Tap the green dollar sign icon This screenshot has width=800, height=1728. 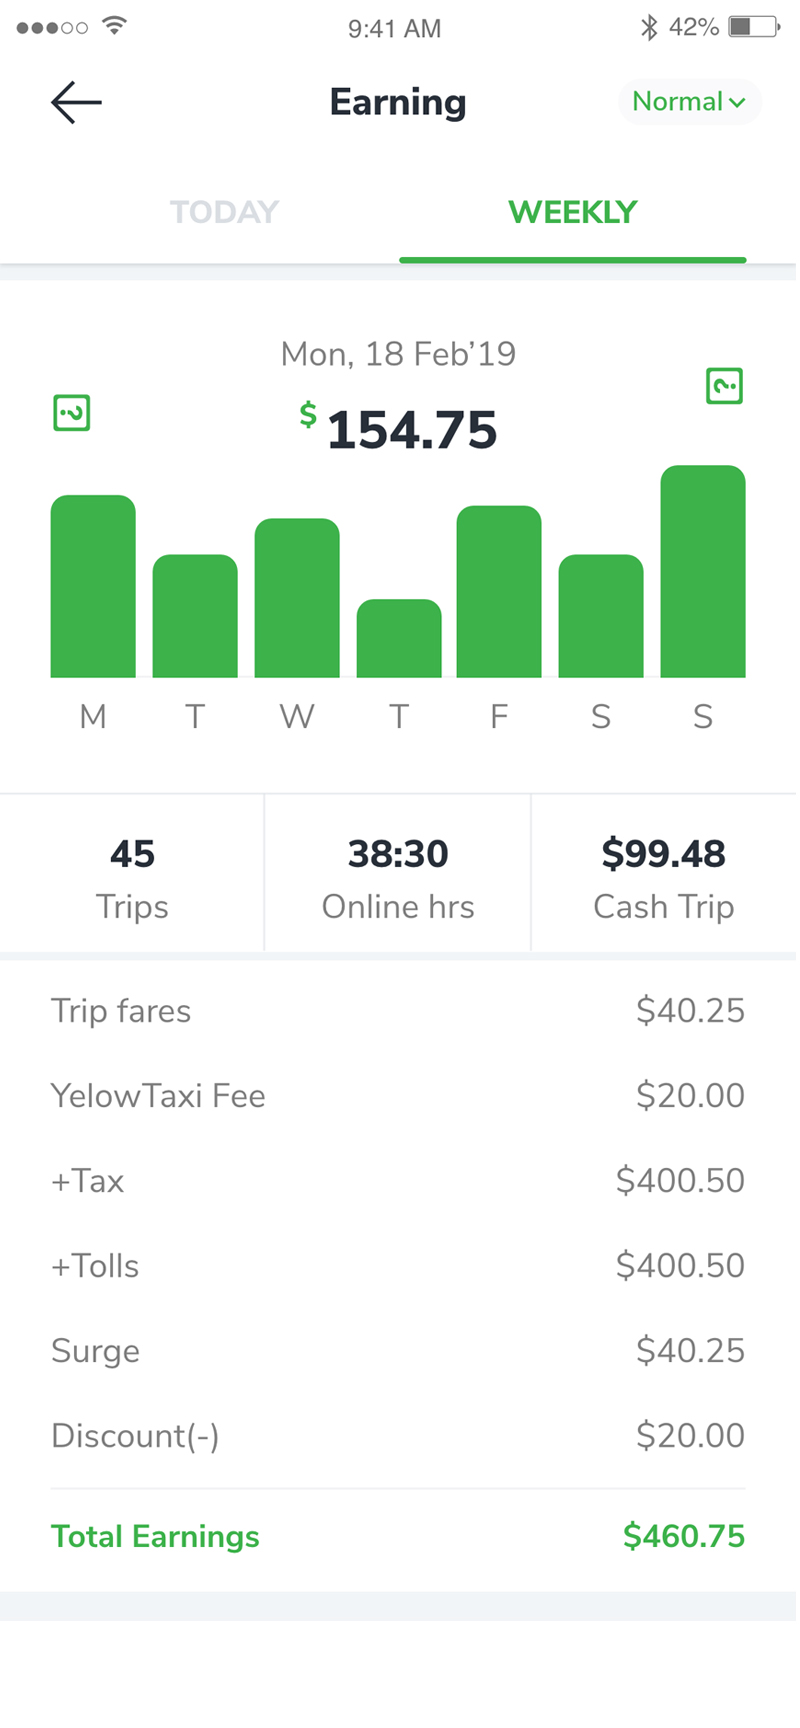308,414
